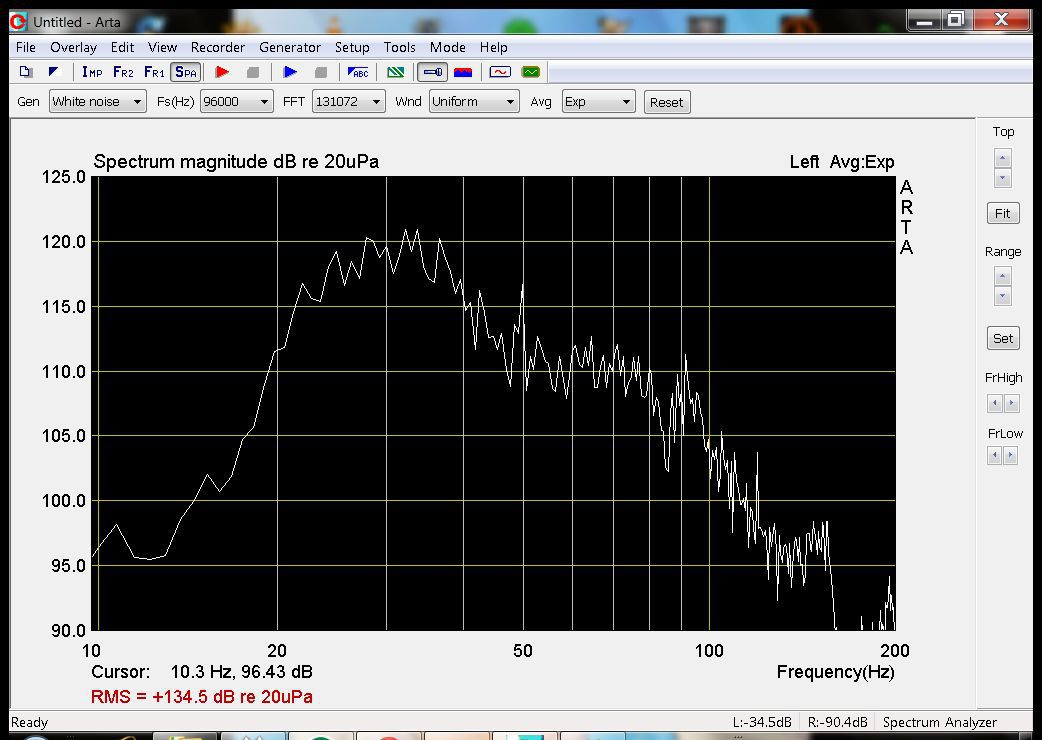Open the Generator menu
This screenshot has width=1042, height=740.
[290, 47]
